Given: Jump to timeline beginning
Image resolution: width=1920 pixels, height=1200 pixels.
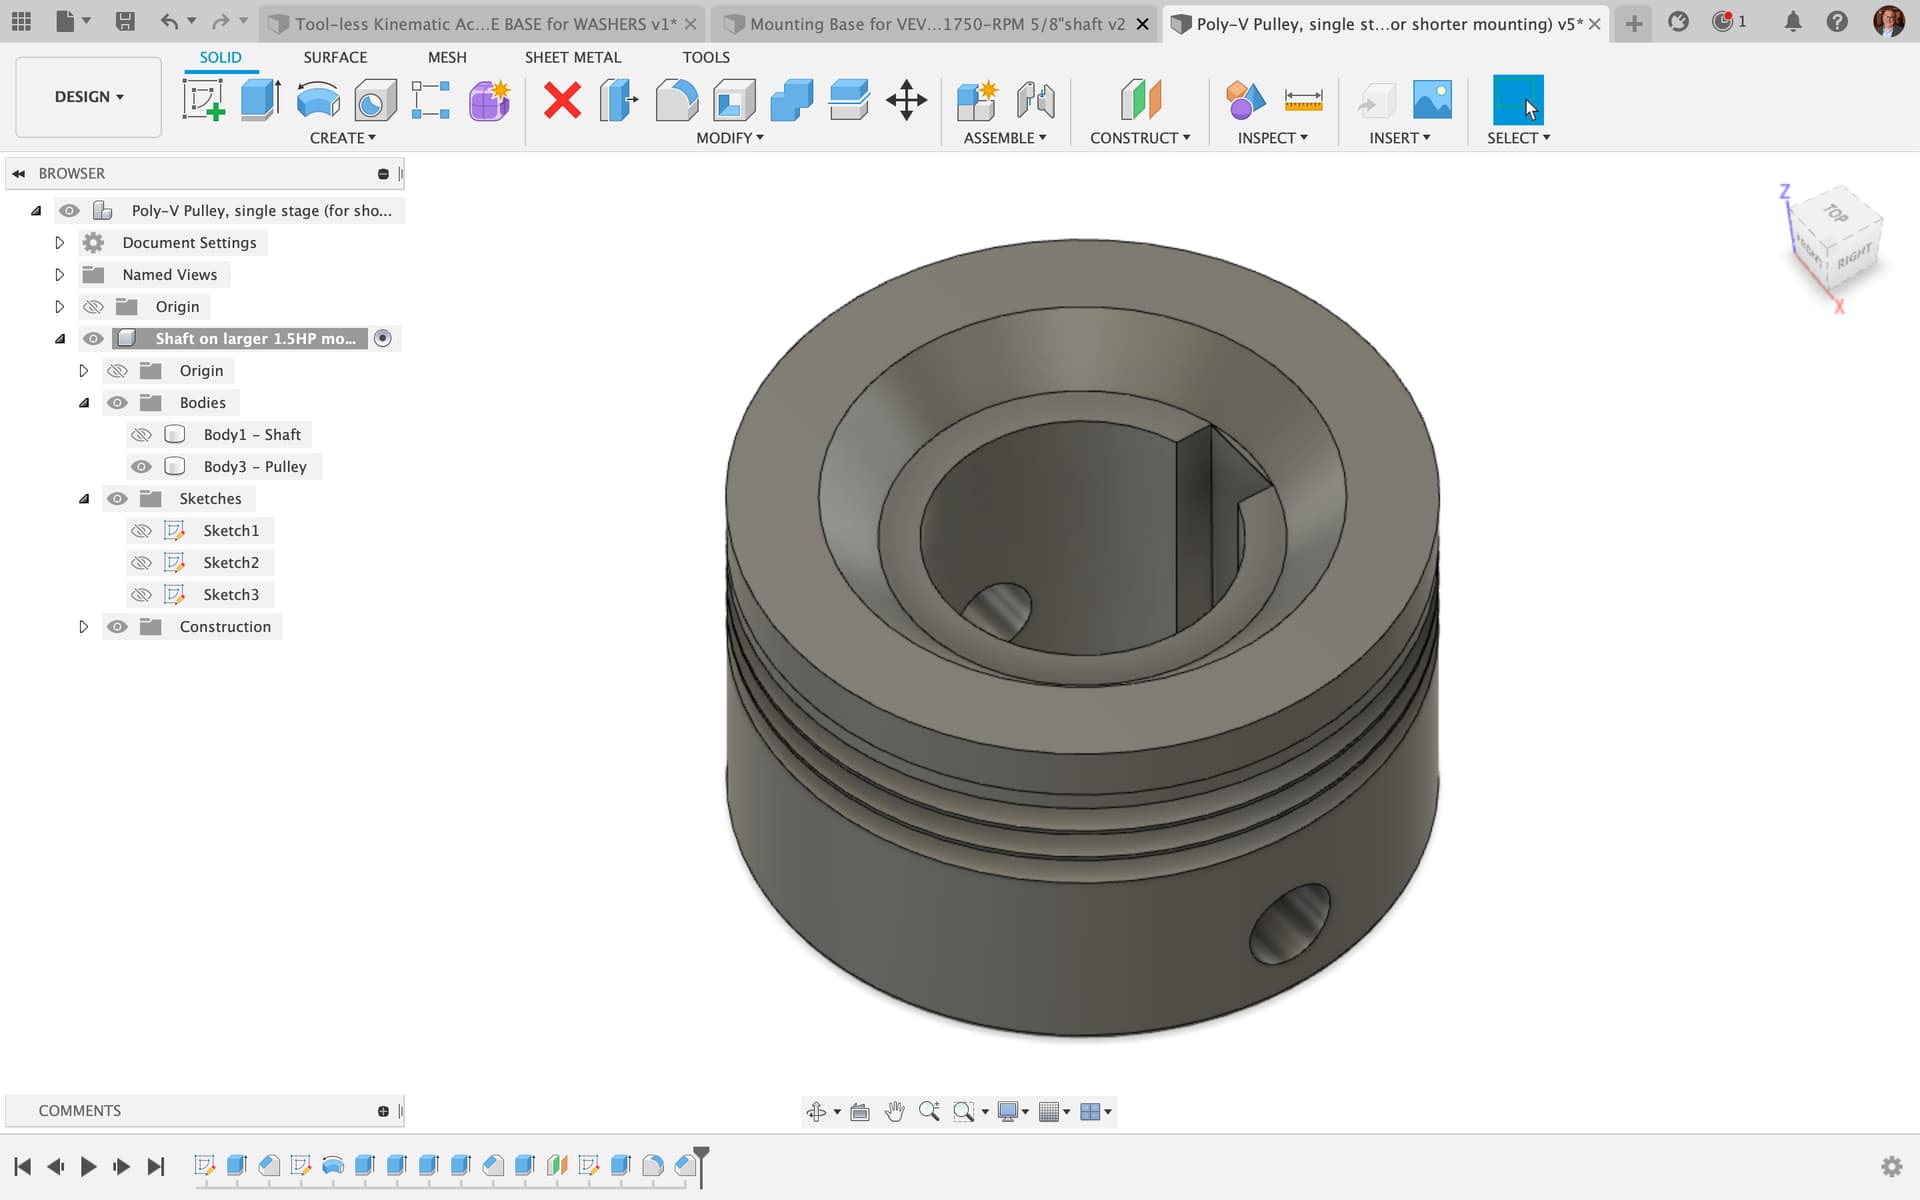Looking at the screenshot, I should point(22,1166).
